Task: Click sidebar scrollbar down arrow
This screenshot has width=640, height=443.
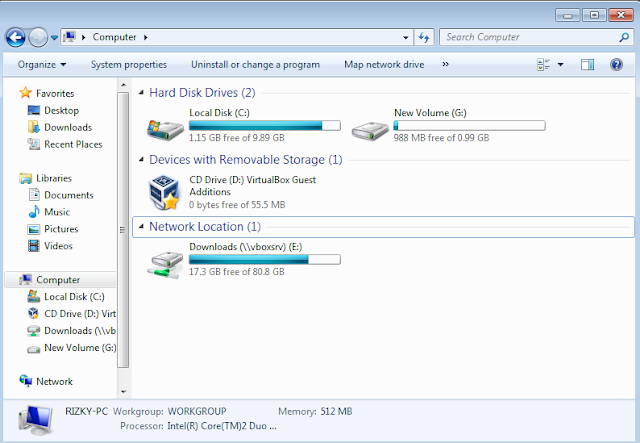Action: (x=123, y=392)
